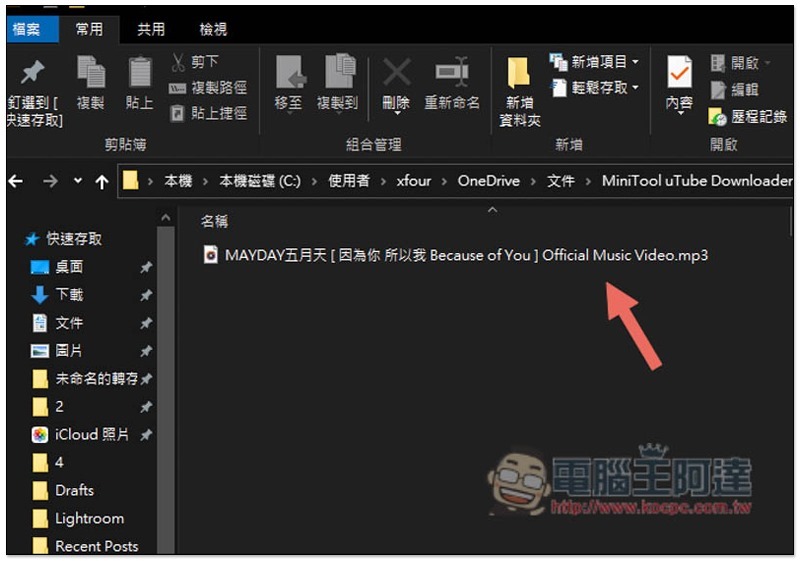Select the MAYDAY五月天 mp3 file

[x=456, y=255]
